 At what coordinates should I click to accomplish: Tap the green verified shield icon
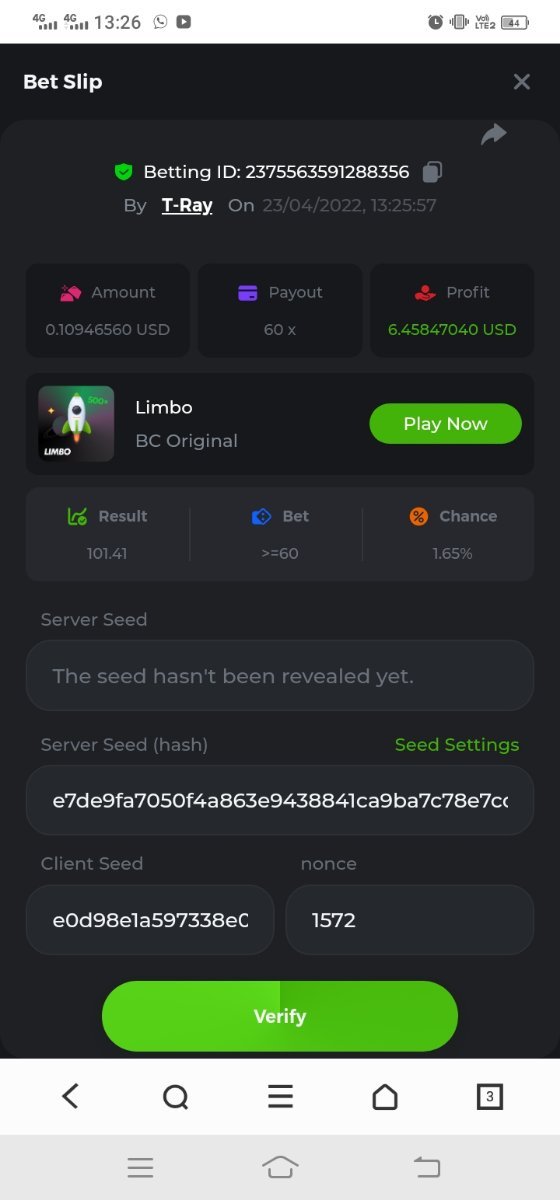123,172
